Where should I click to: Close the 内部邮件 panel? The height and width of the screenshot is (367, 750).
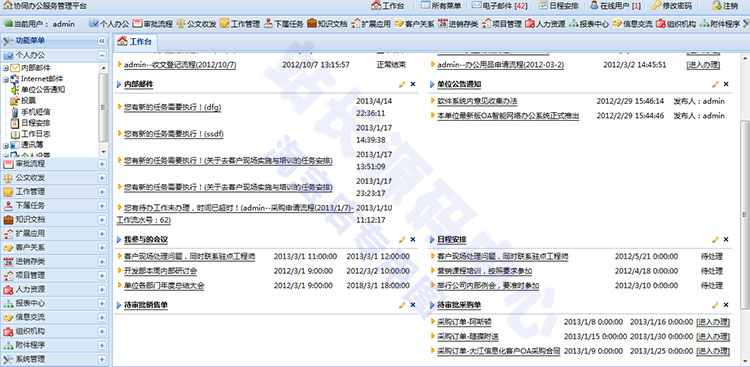(413, 84)
